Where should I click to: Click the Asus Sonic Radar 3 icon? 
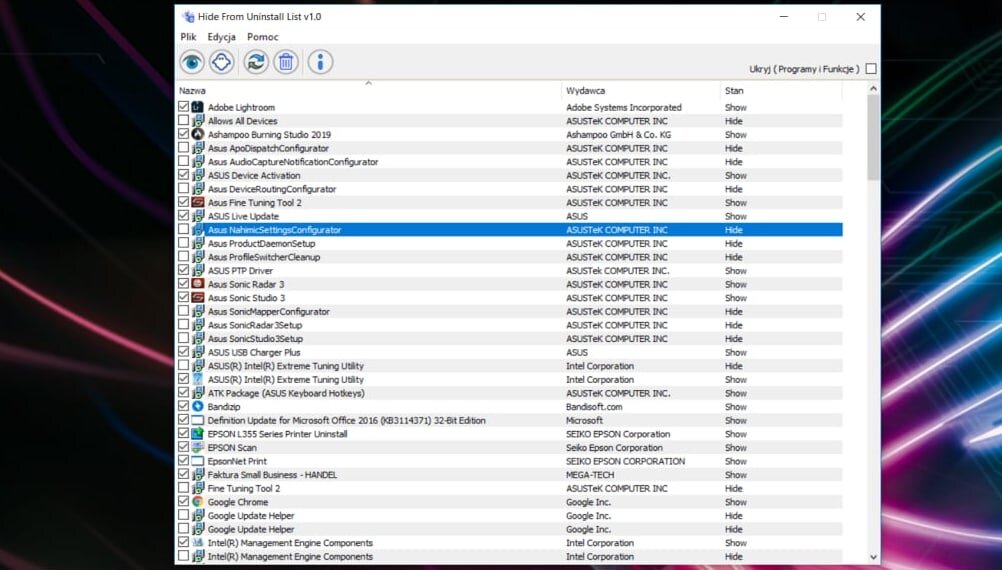click(x=197, y=284)
